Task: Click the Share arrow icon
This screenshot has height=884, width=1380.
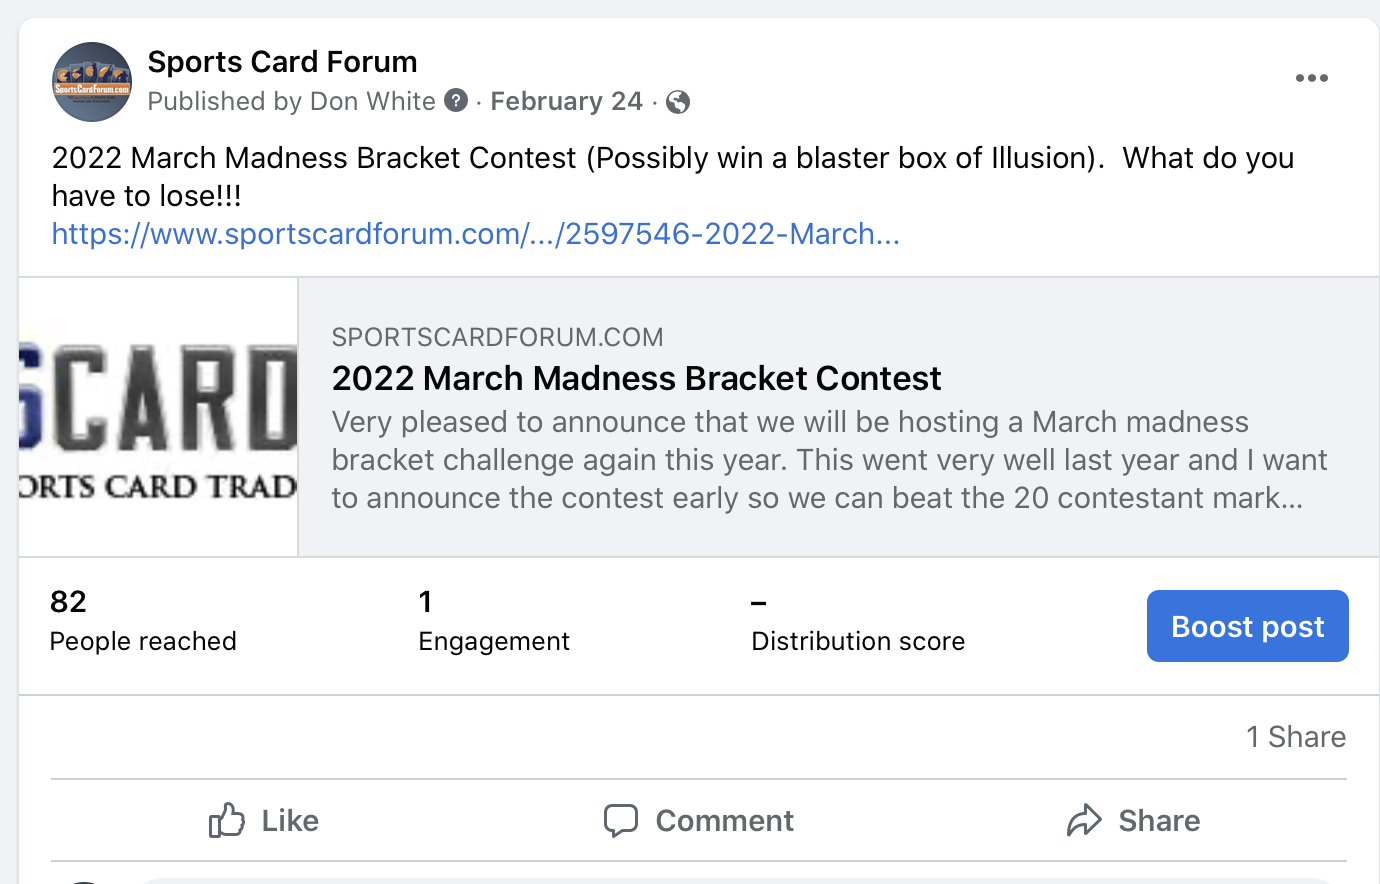Action: click(x=1084, y=821)
